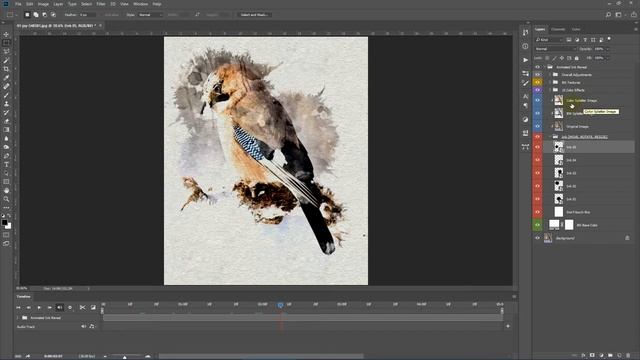Go to first frame in timeline

[18, 307]
